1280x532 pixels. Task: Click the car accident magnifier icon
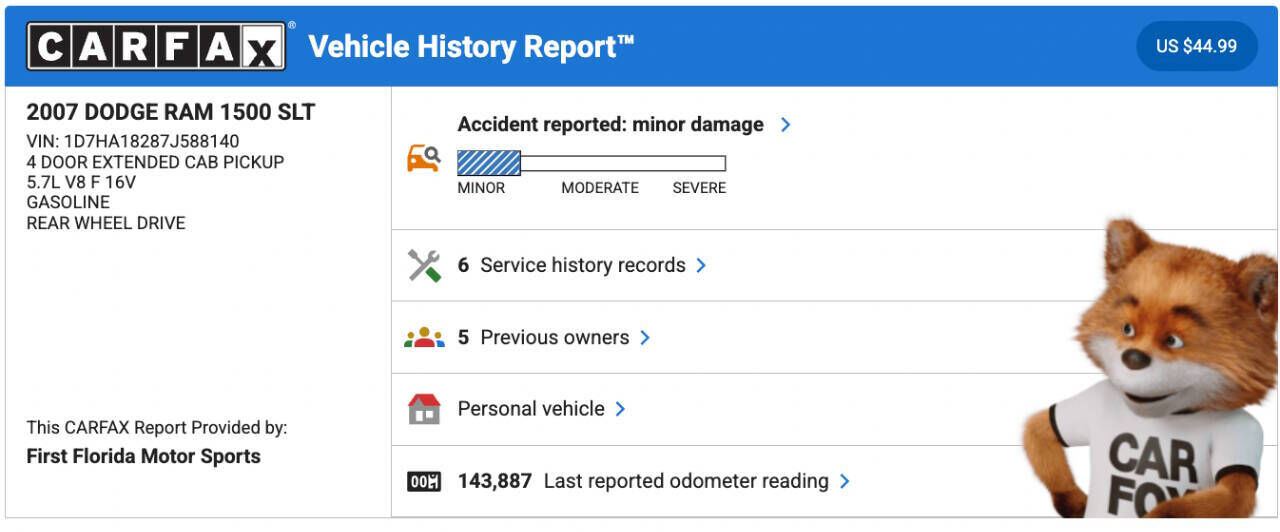point(423,157)
